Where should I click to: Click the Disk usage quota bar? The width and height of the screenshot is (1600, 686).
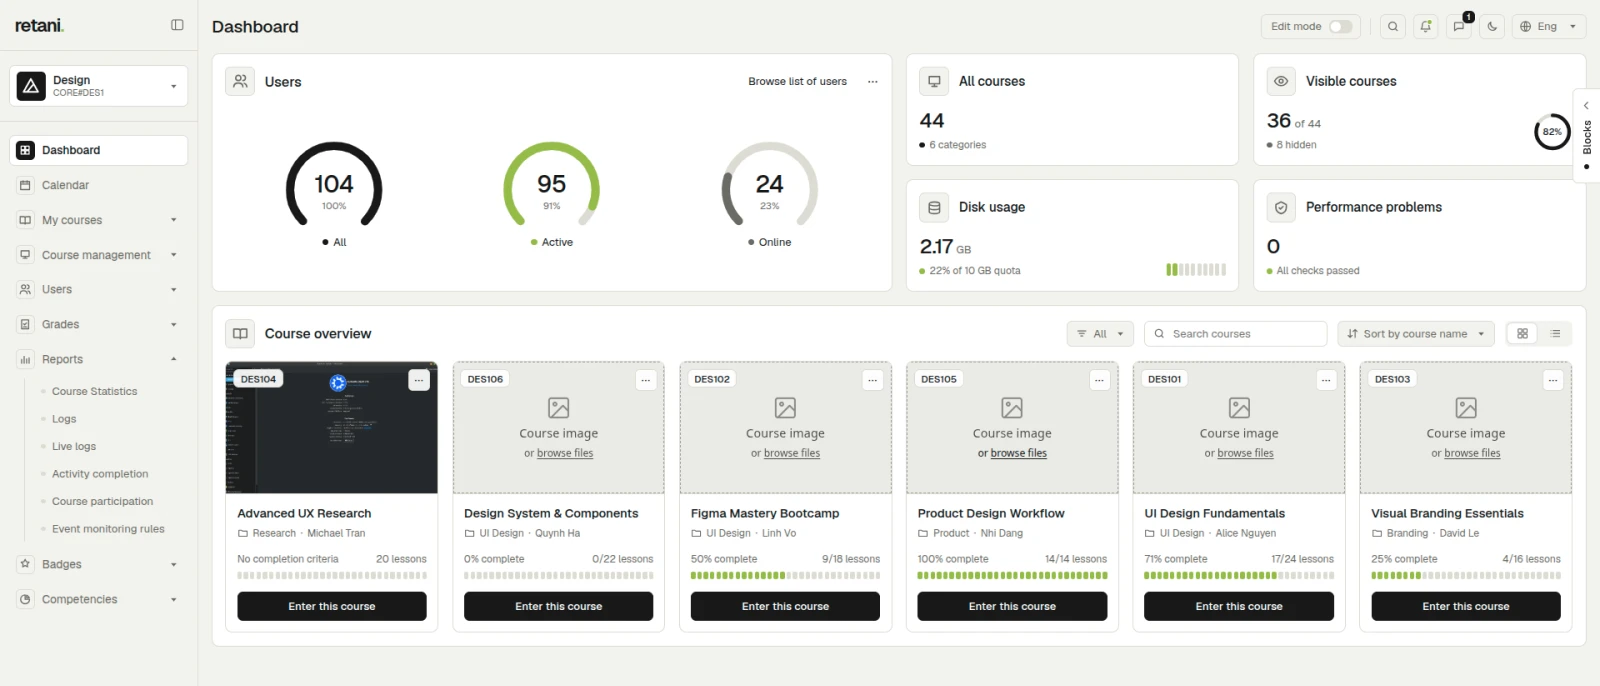(x=1196, y=269)
